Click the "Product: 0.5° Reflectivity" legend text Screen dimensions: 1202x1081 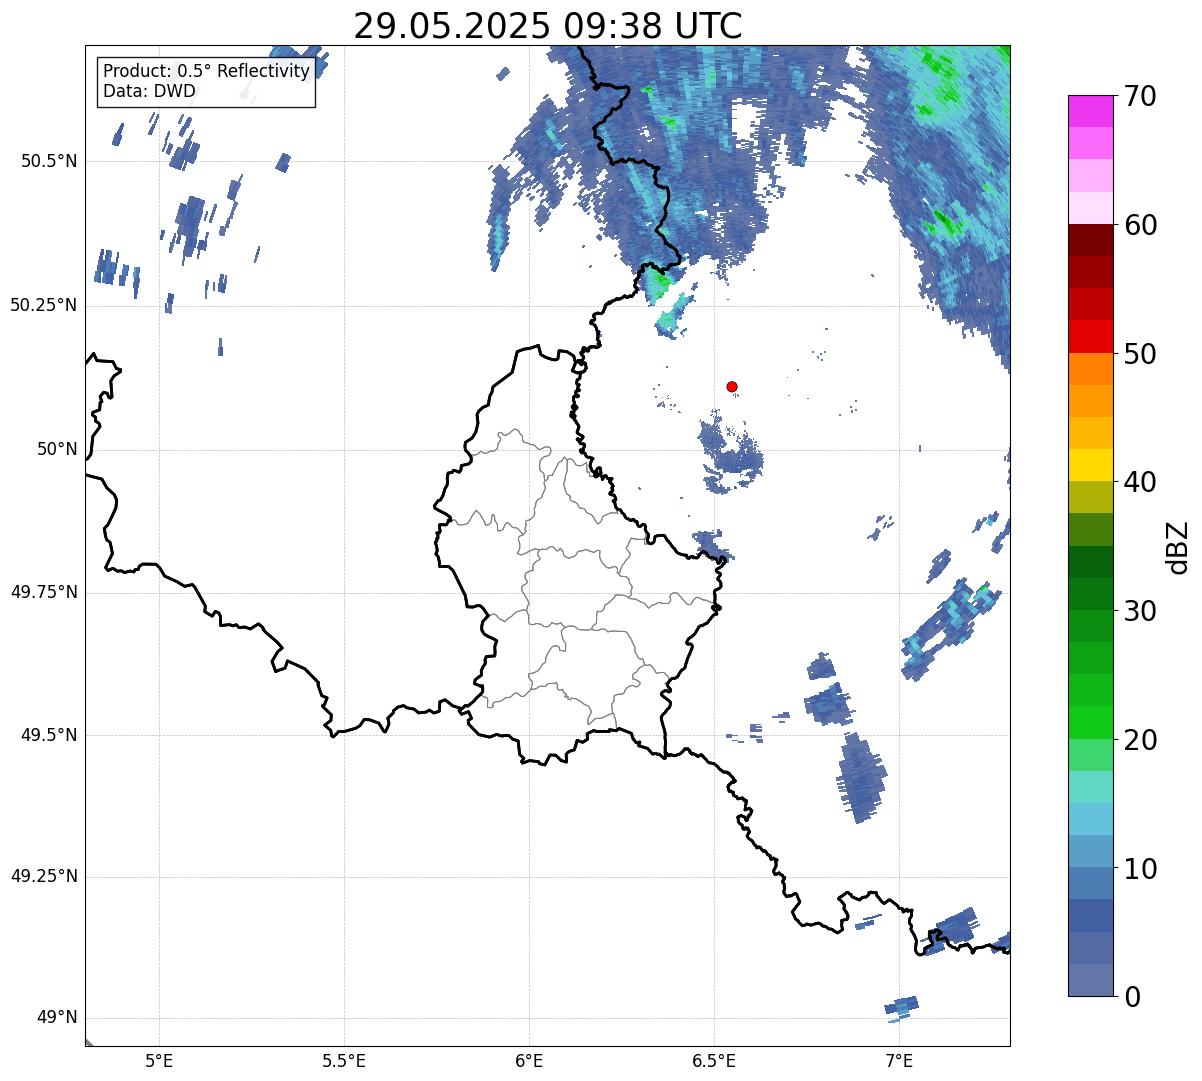(207, 72)
